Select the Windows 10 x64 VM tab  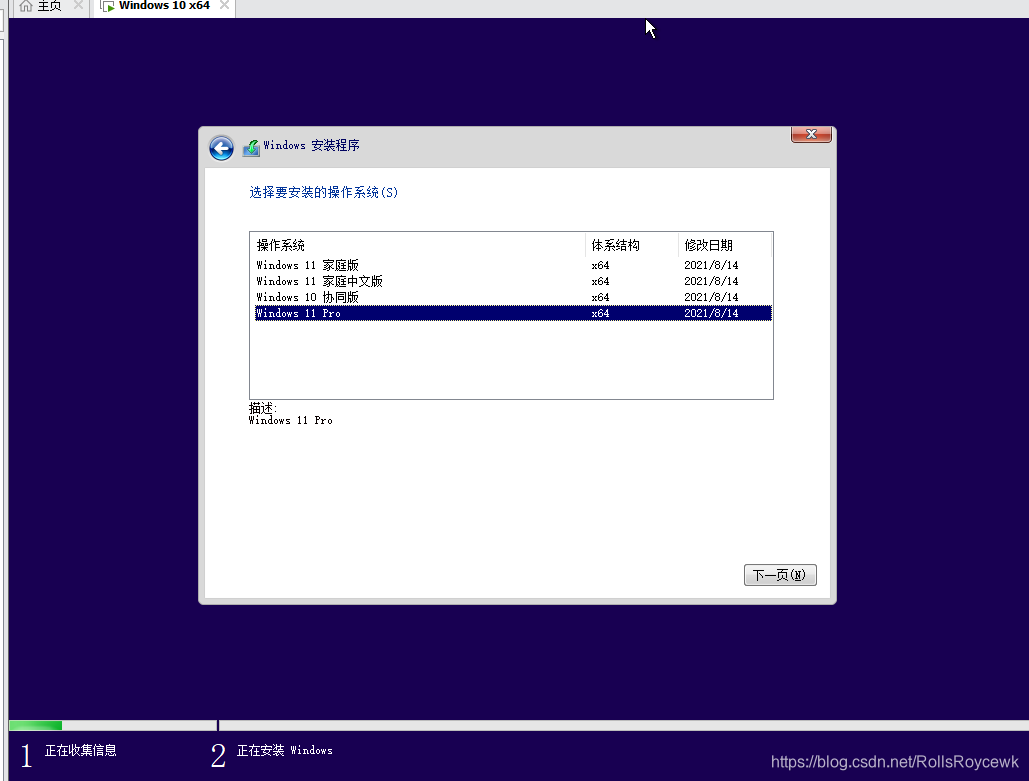click(164, 6)
